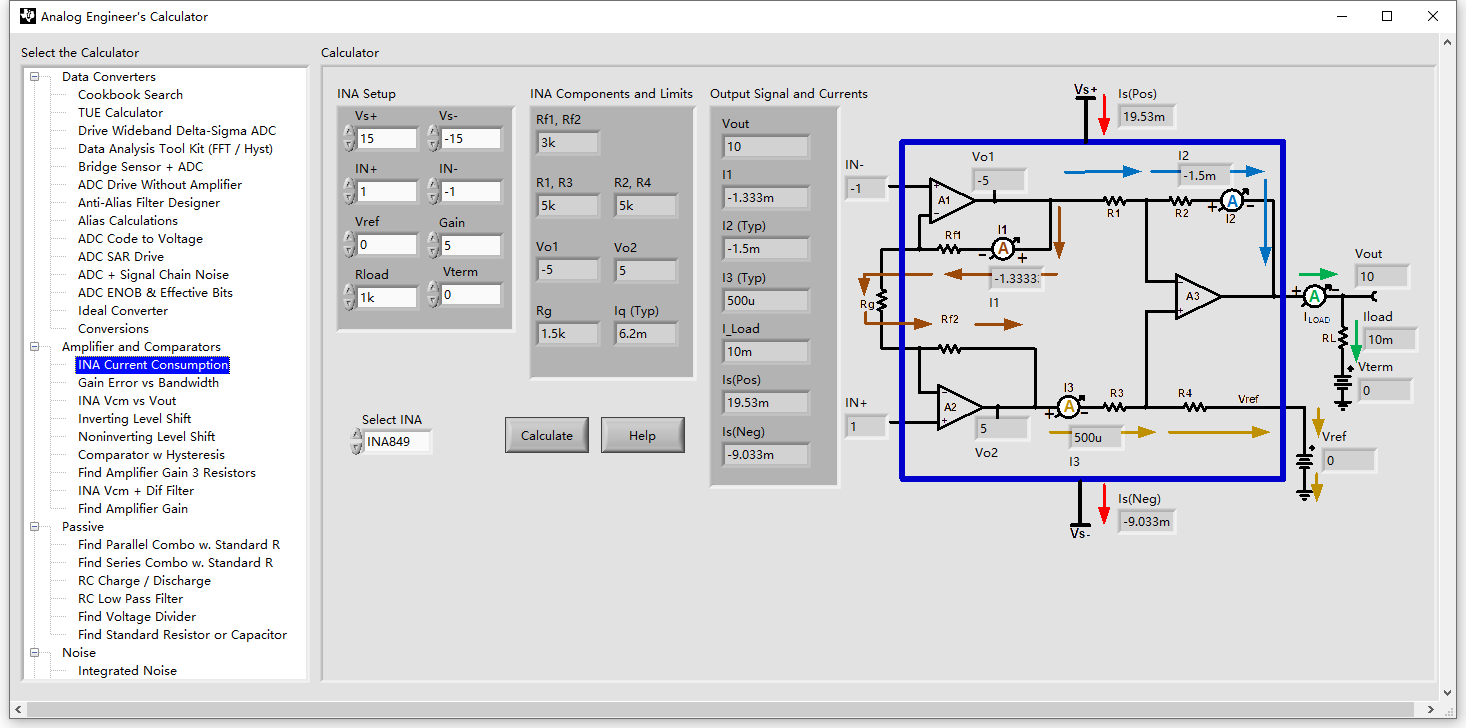Click the ILOAD ammeter icon at output
Image resolution: width=1466 pixels, height=728 pixels.
point(1316,295)
